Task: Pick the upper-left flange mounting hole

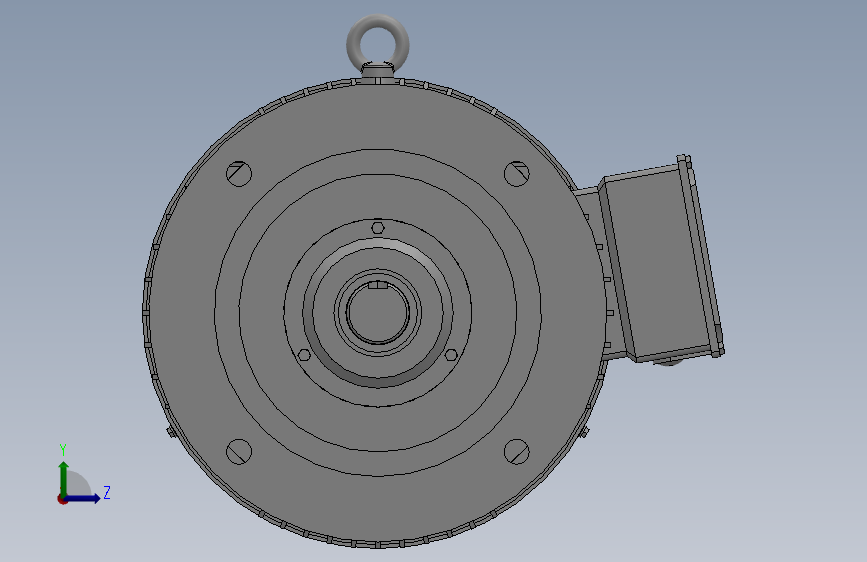Action: click(239, 174)
